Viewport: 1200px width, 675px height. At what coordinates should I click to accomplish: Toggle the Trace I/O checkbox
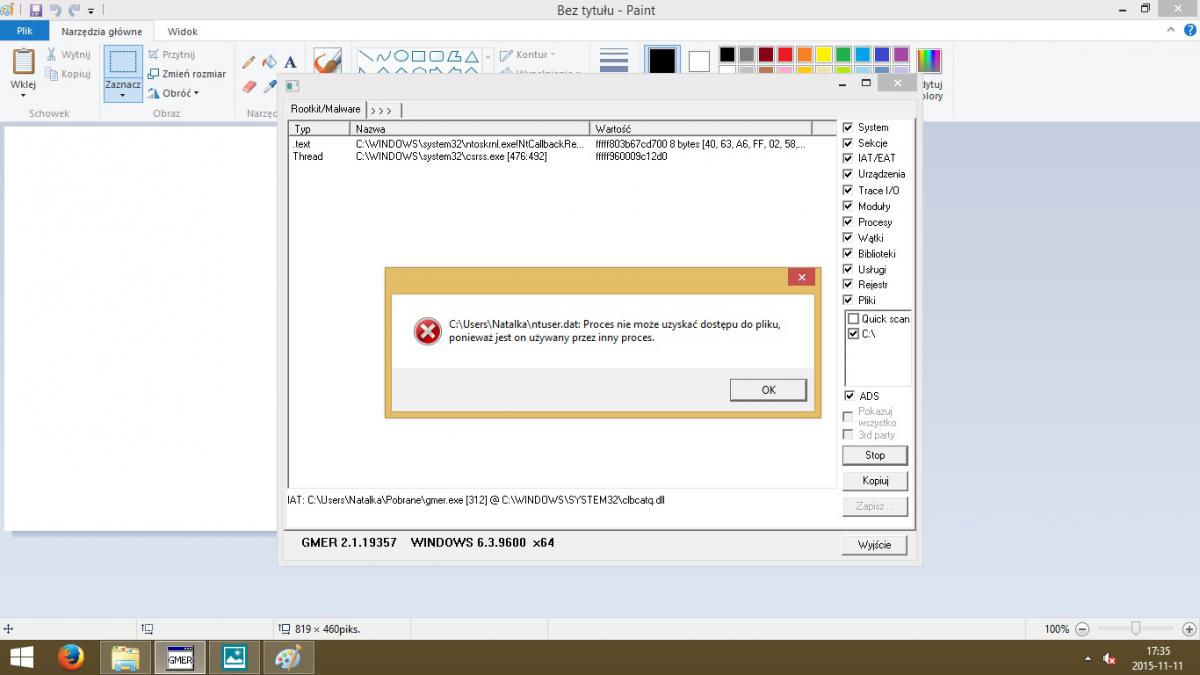[848, 190]
